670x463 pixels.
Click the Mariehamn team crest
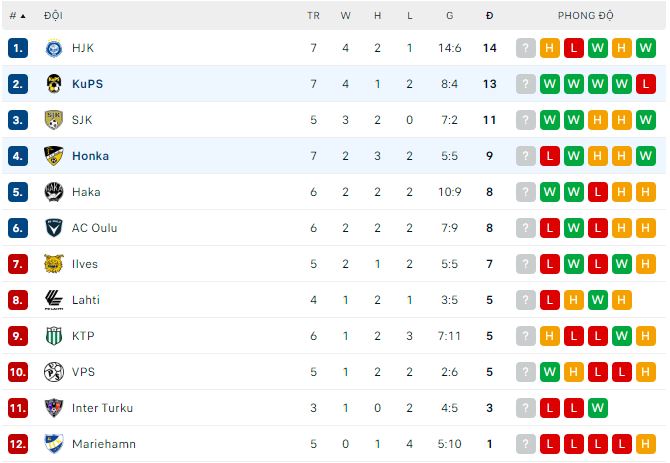(54, 444)
